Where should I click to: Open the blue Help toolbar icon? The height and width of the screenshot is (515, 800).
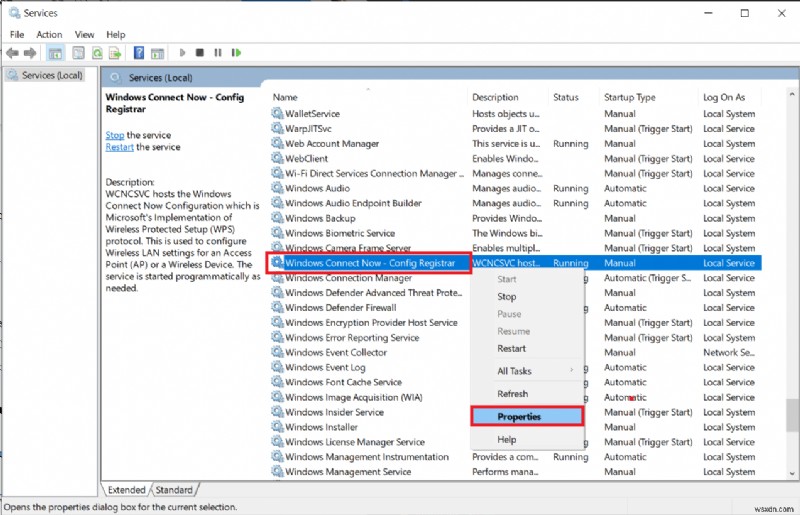(139, 53)
